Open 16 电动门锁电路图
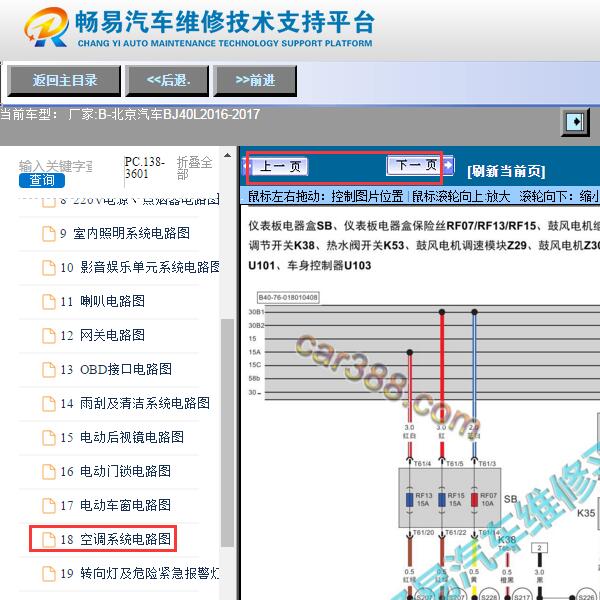 pos(116,471)
